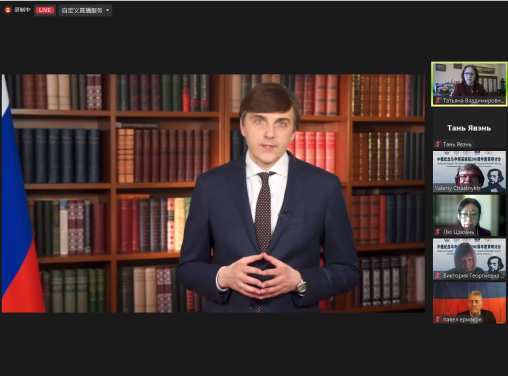Click muted mic icon on Татьяна Владимировна's tile
This screenshot has width=508, height=376.
[438, 100]
